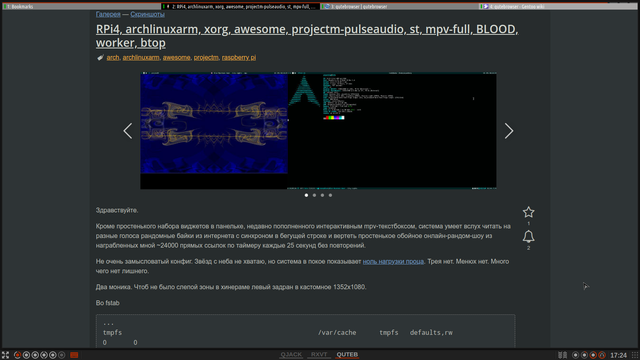Click the 17:24 clock in the panel
This screenshot has width=640, height=360.
coord(618,355)
